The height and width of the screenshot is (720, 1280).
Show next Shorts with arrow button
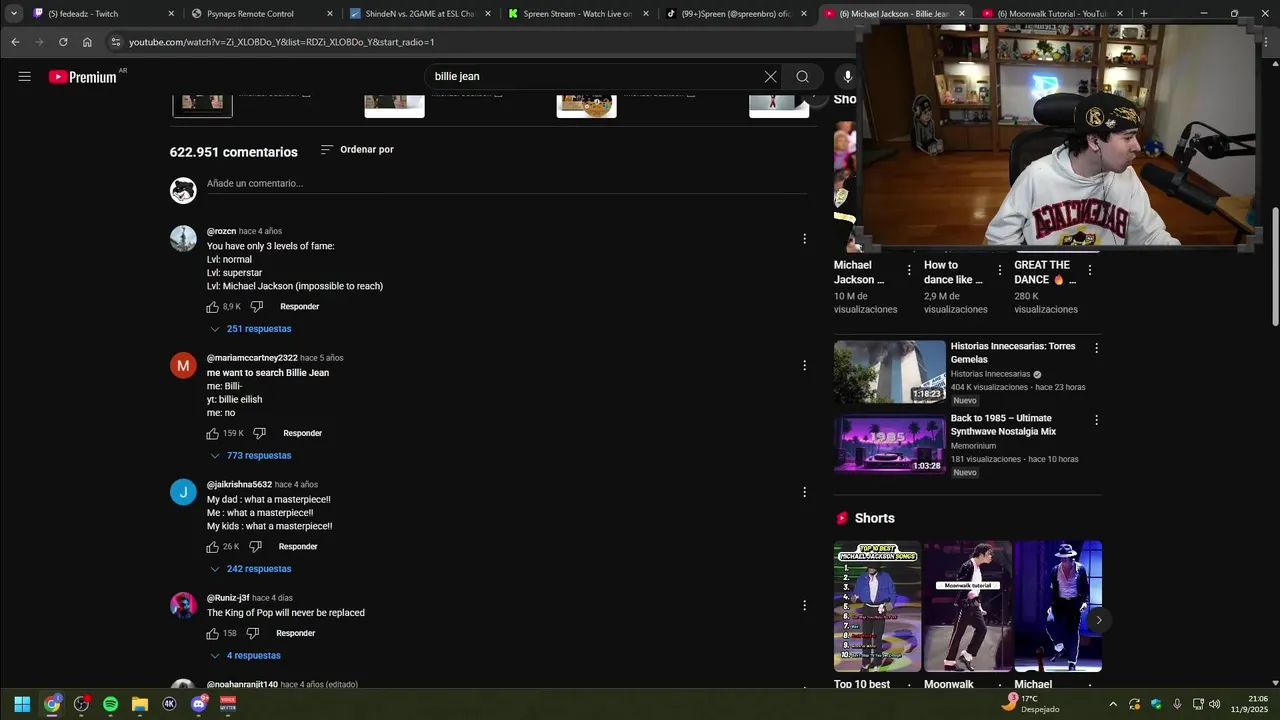[x=1098, y=620]
